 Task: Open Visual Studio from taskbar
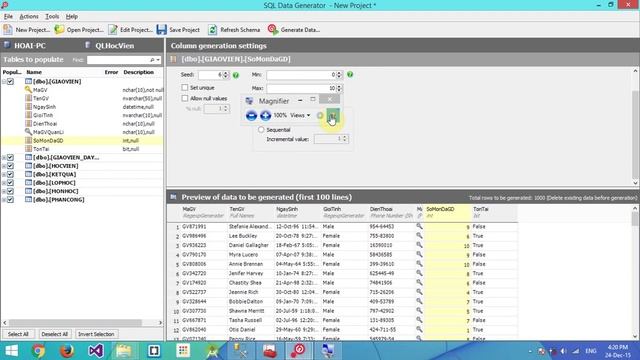[x=96, y=351]
